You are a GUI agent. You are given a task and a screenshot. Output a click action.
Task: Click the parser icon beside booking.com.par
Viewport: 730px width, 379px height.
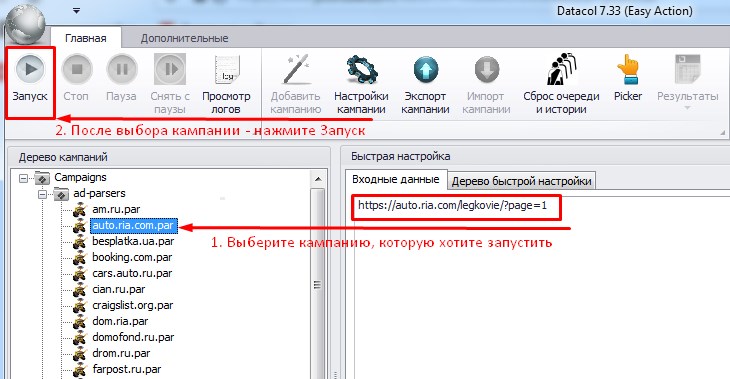point(80,257)
